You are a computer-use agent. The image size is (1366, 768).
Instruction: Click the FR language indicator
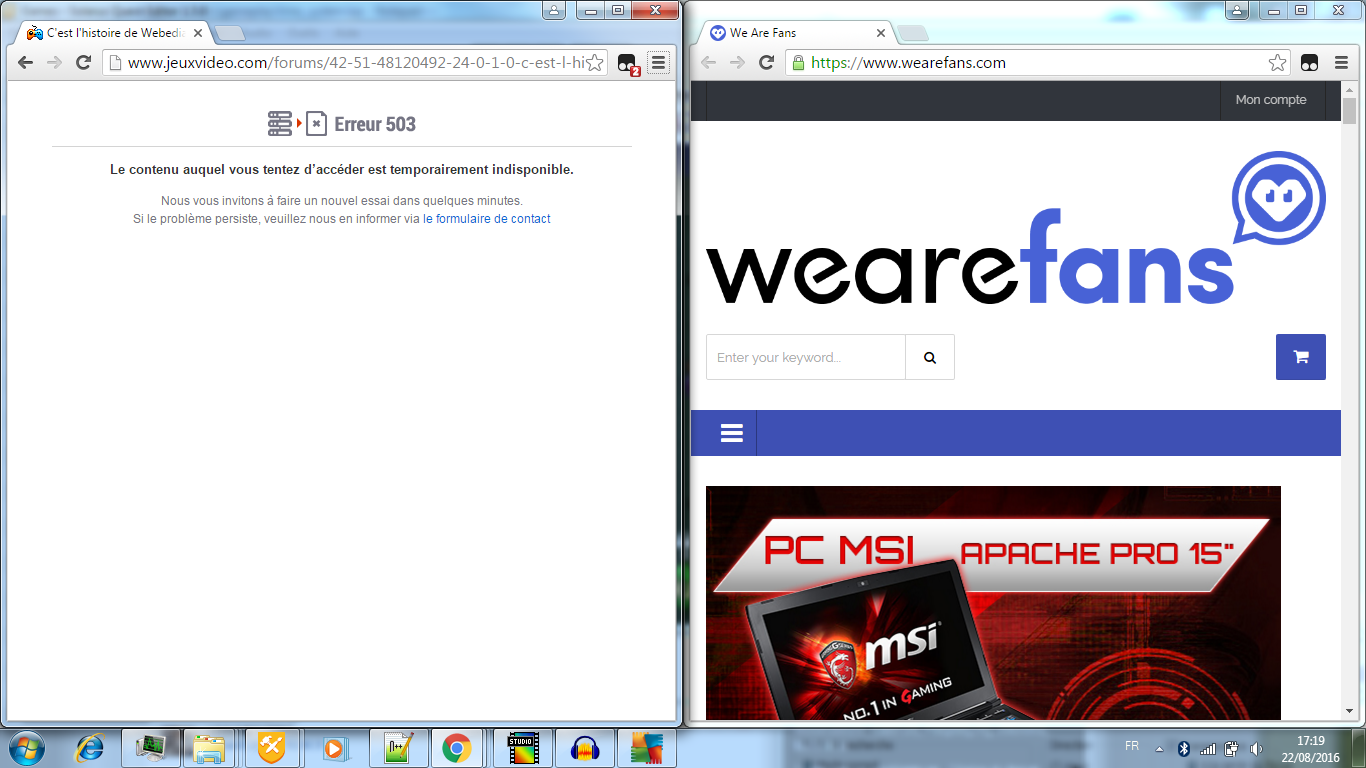click(1131, 747)
